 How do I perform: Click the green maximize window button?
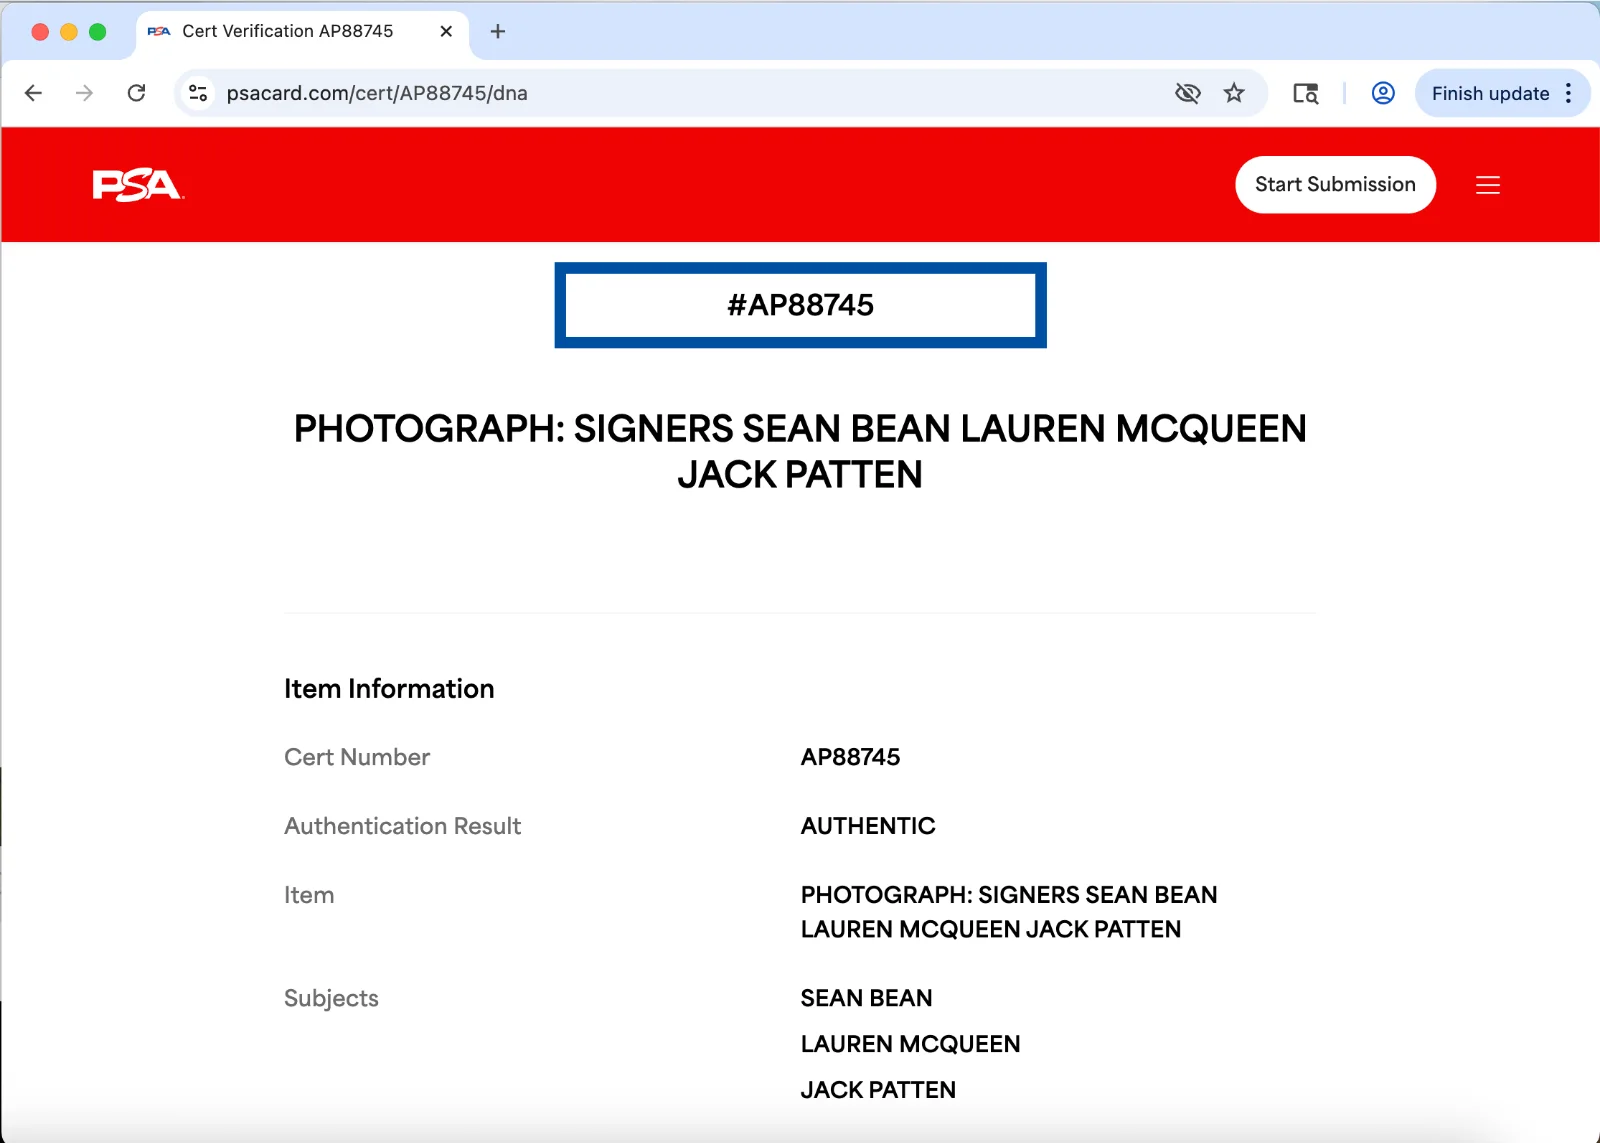coord(97,31)
